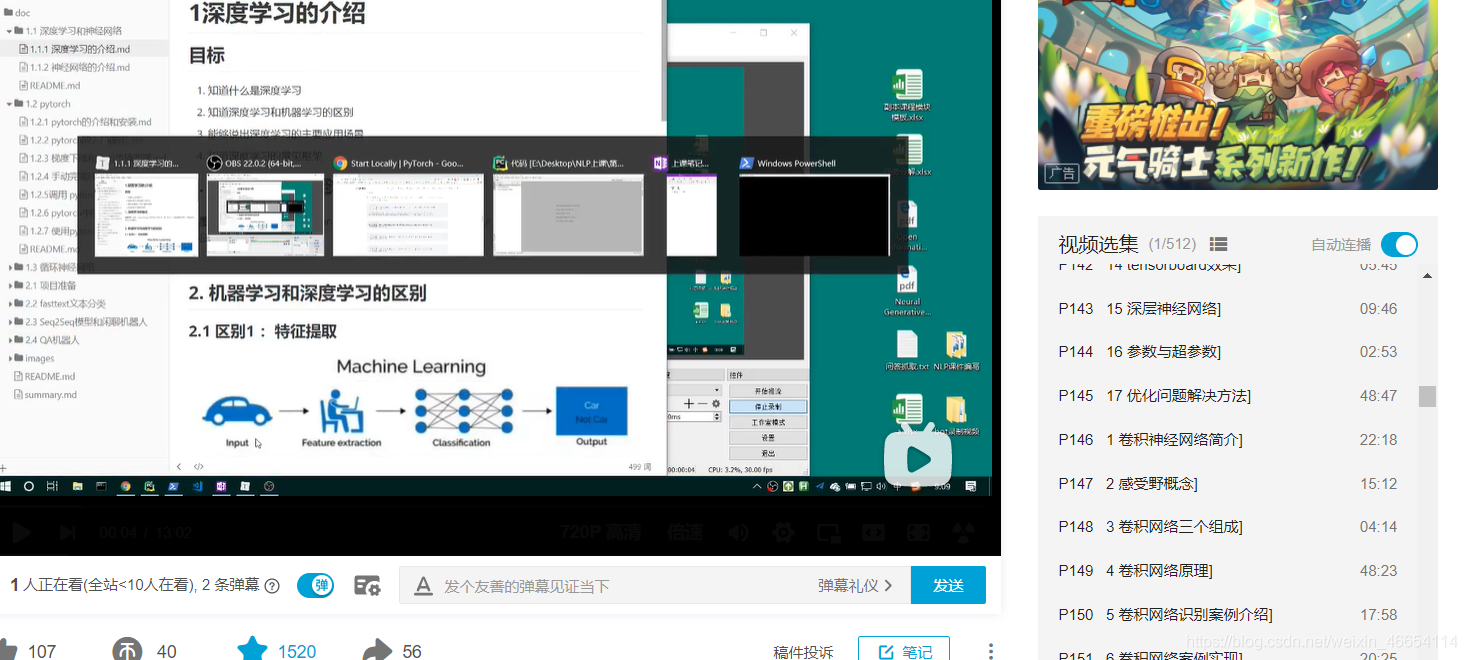This screenshot has height=660, width=1467.
Task: Click the widescreen mode icon in player
Action: 873,532
